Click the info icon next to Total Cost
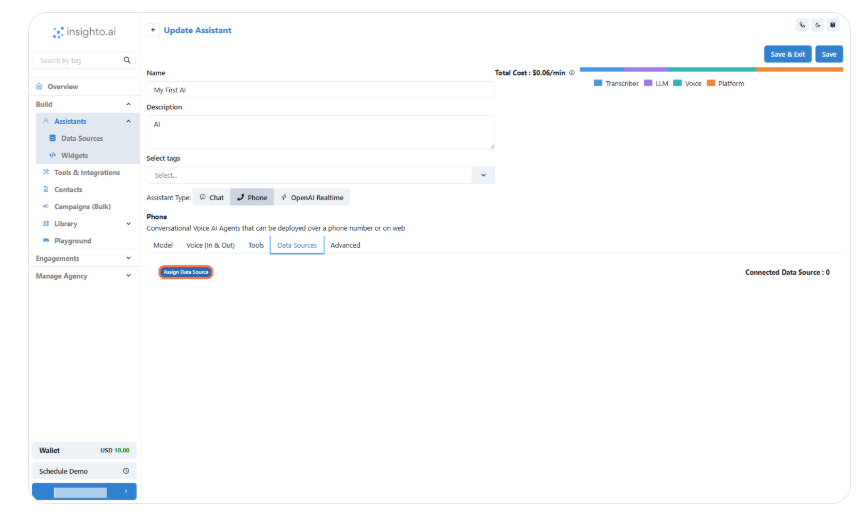 572,73
